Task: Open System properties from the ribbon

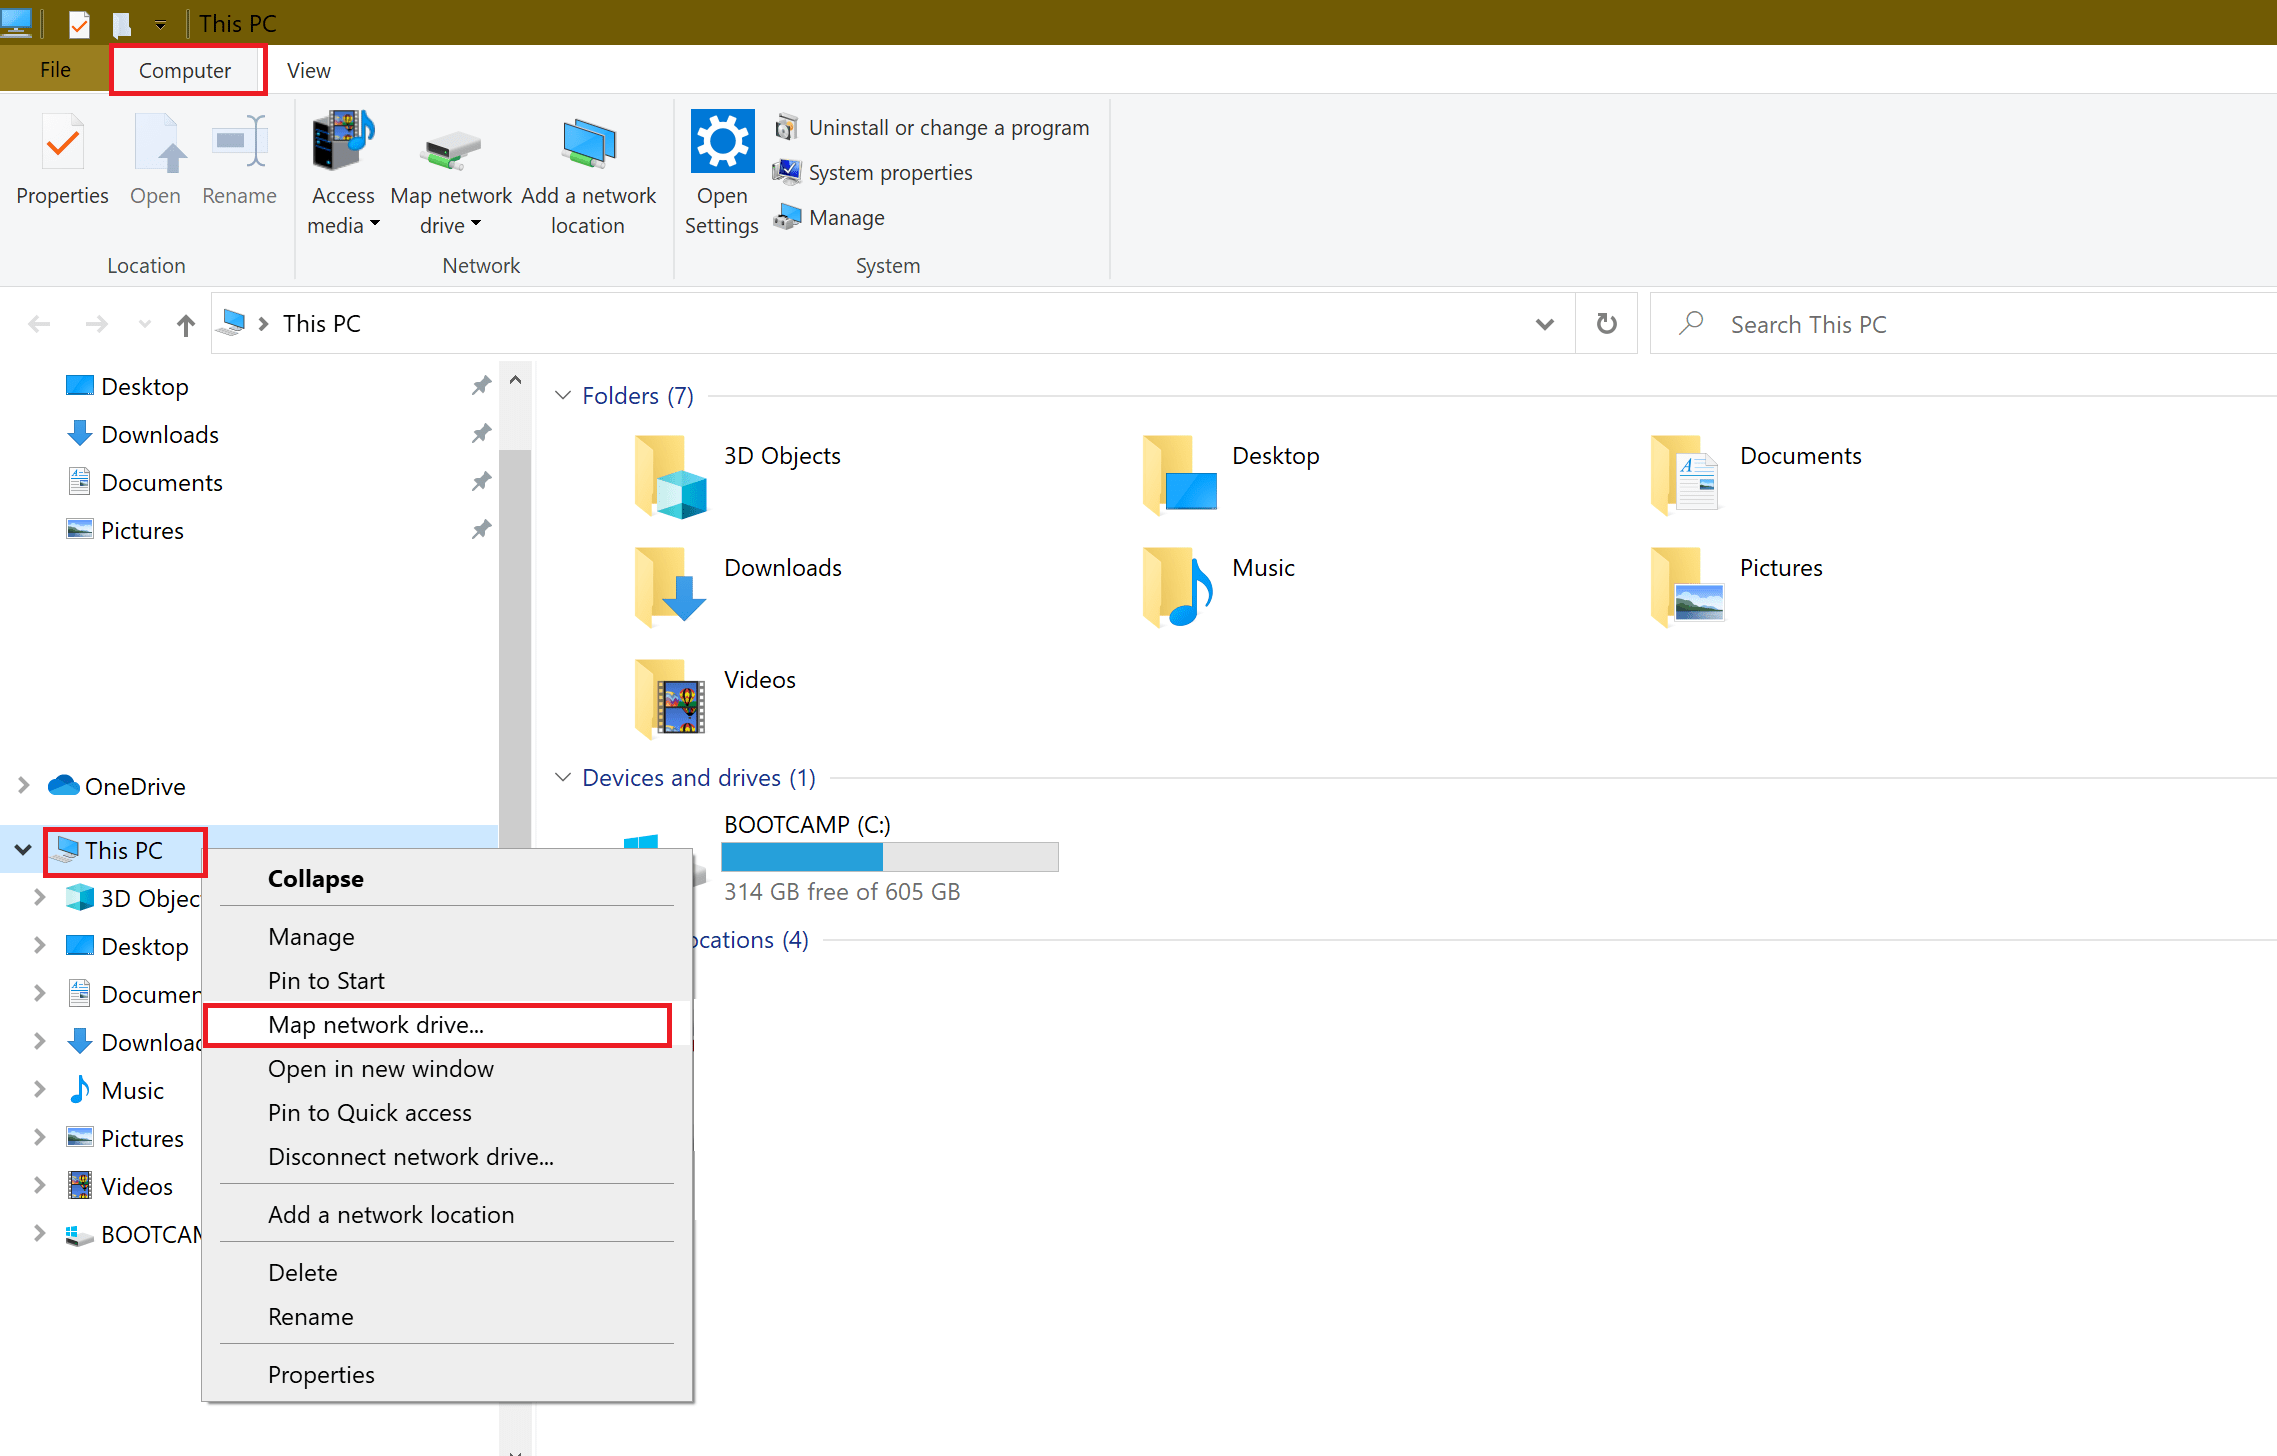Action: coord(787,172)
